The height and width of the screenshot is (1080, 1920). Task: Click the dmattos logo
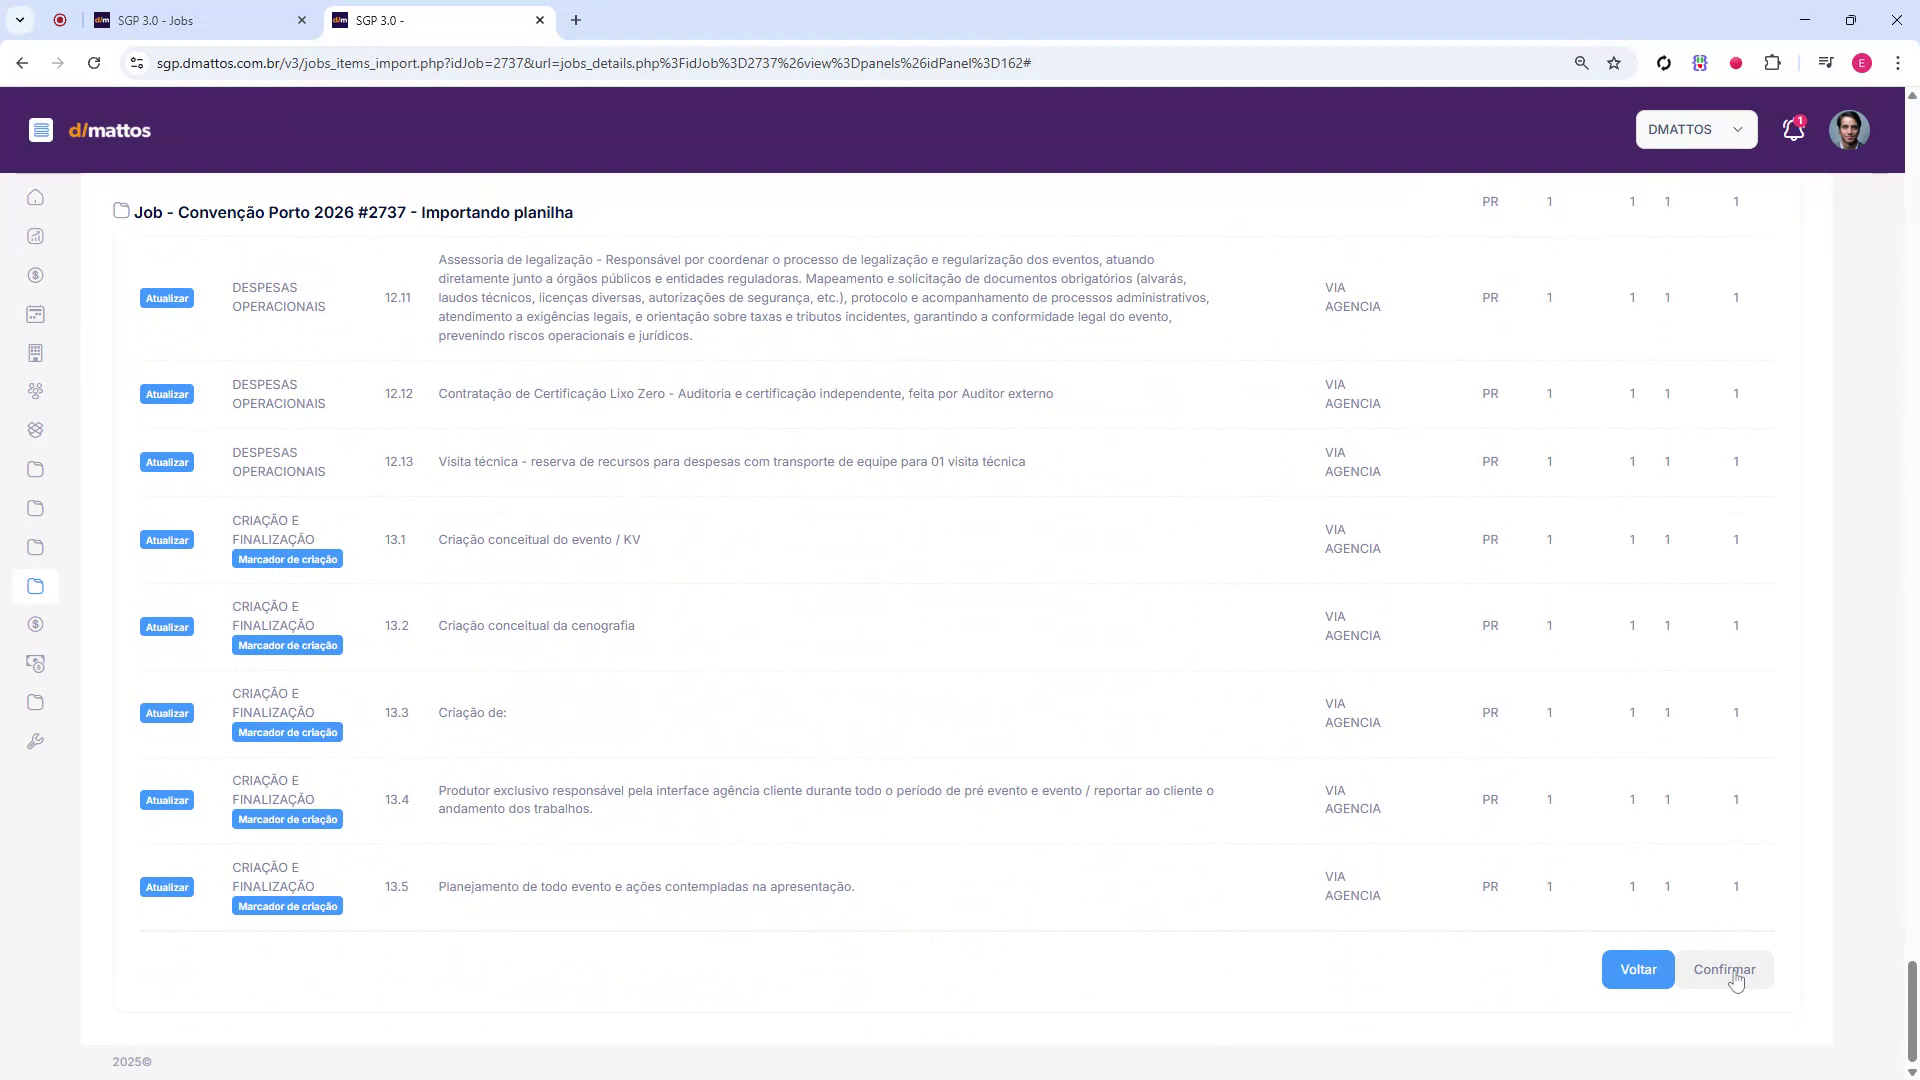109,130
